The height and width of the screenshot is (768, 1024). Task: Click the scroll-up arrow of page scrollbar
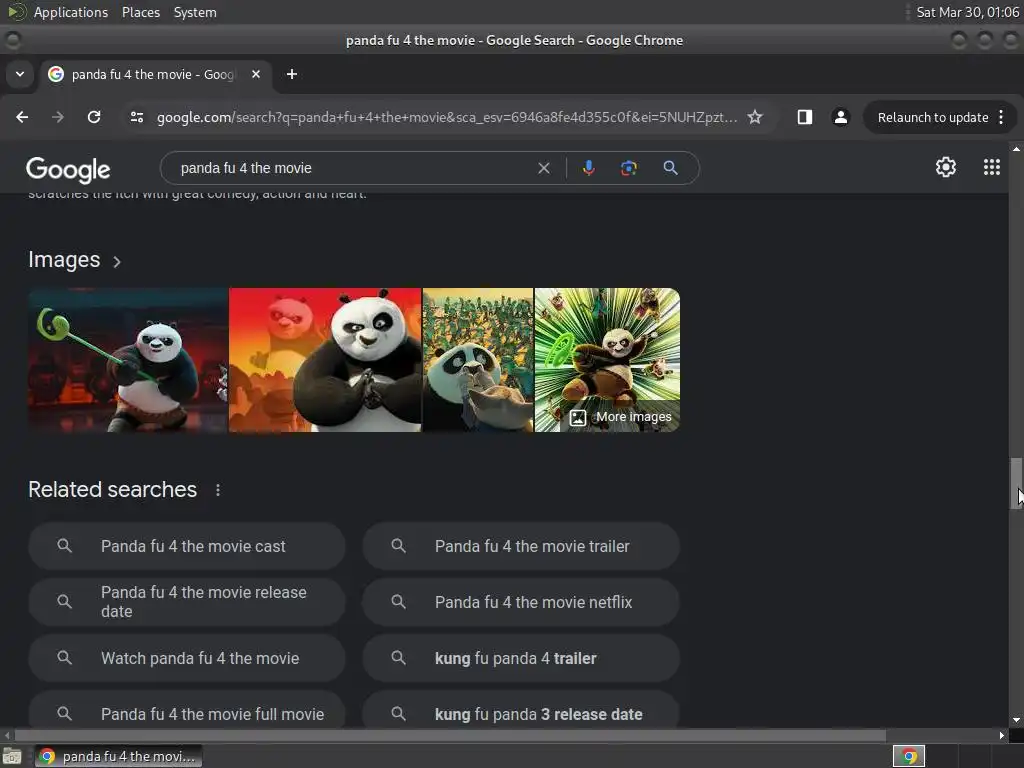point(1016,149)
